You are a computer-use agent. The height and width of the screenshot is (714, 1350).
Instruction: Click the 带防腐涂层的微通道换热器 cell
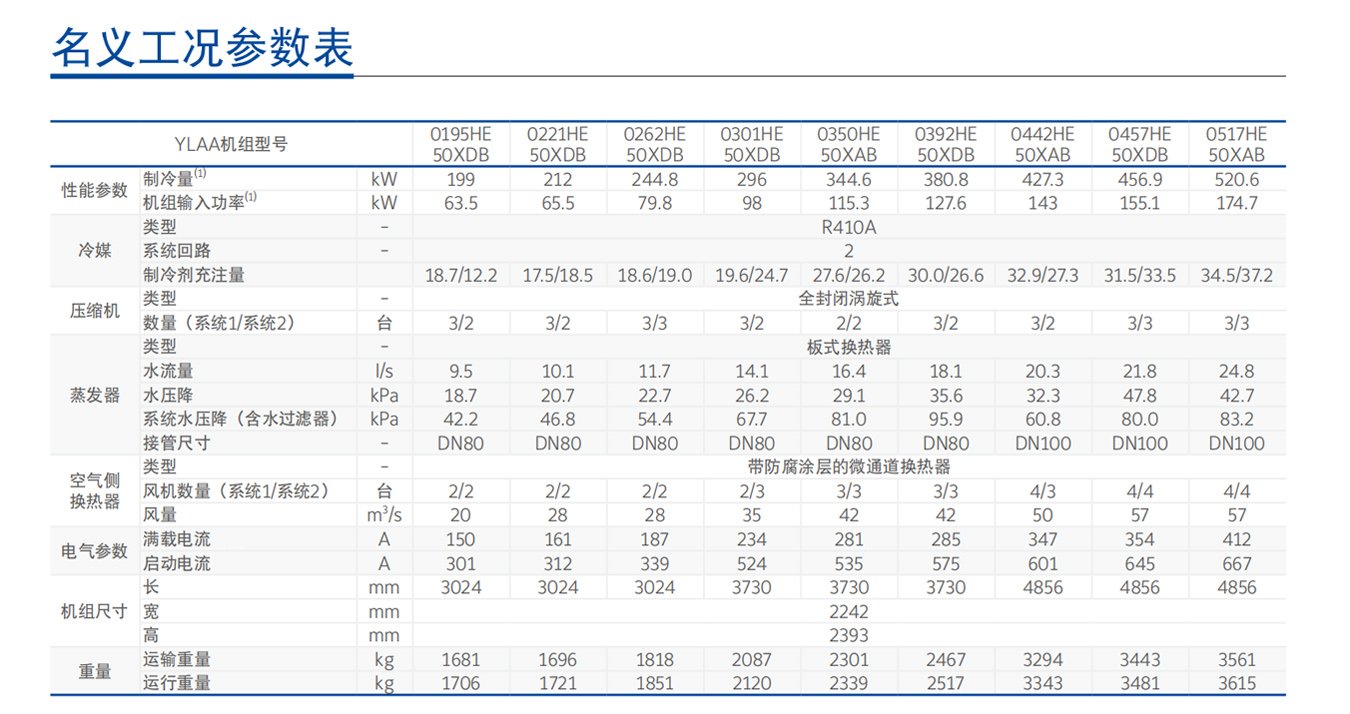point(848,466)
